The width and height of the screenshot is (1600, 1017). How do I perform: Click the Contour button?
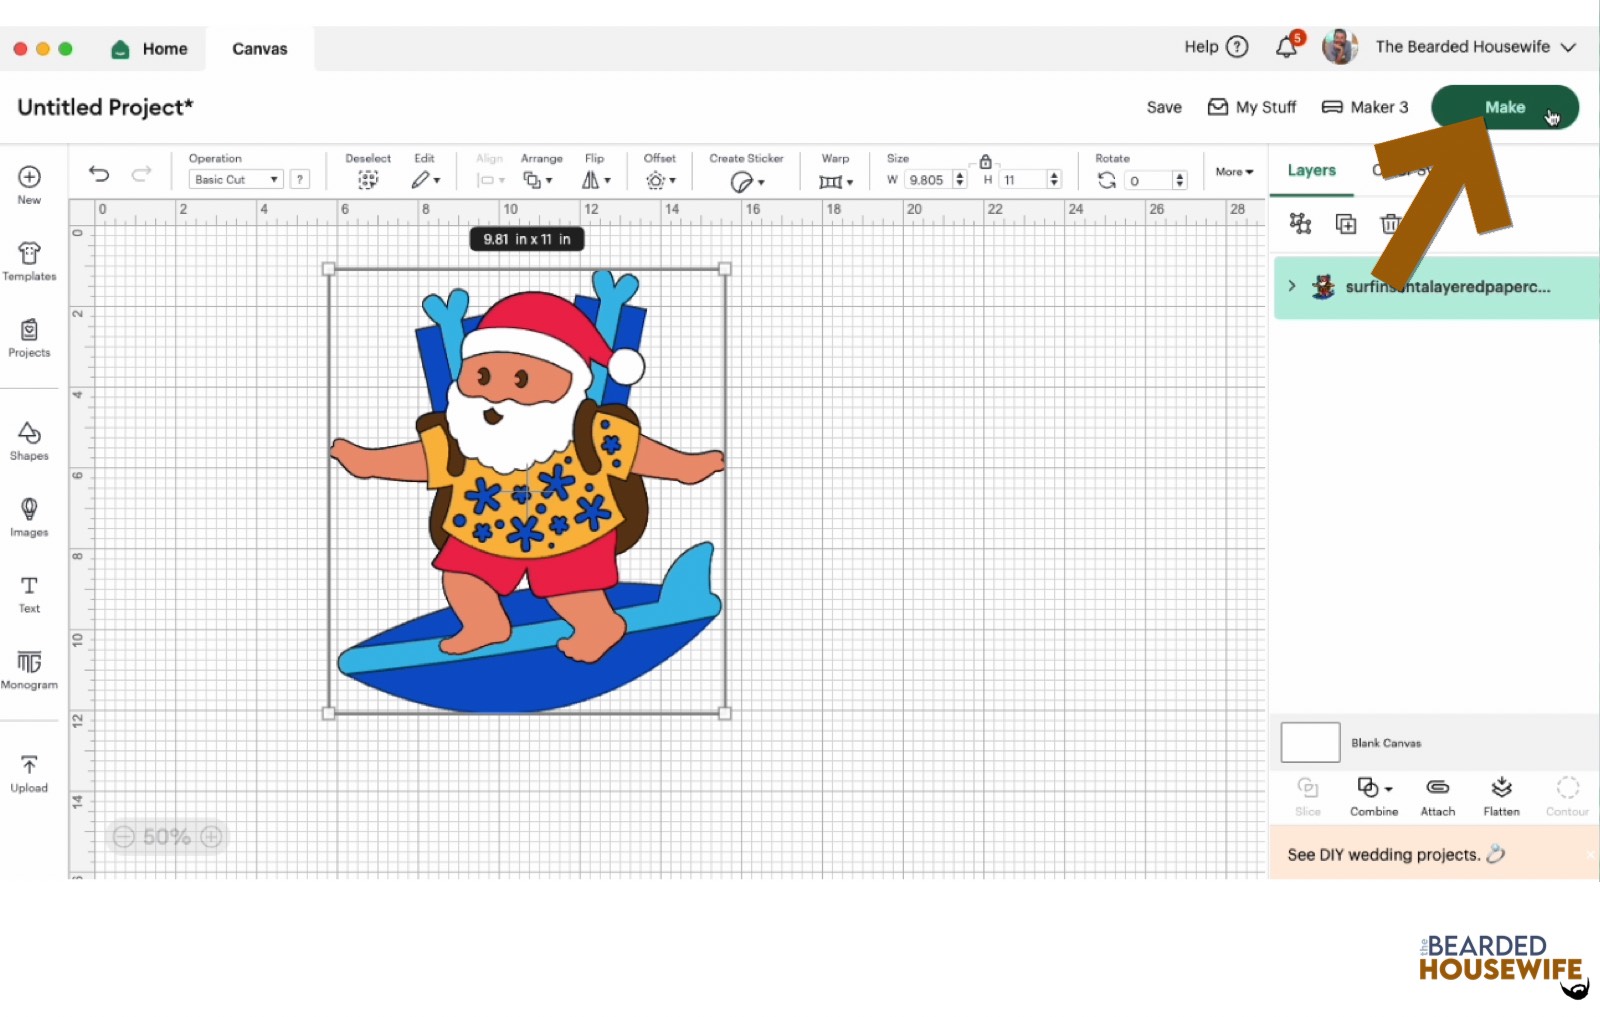click(x=1567, y=797)
